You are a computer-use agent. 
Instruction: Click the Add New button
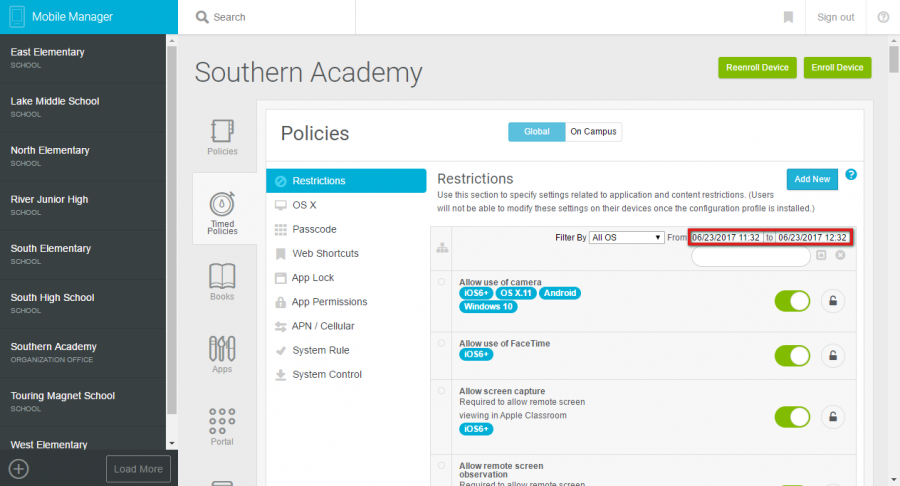[811, 179]
